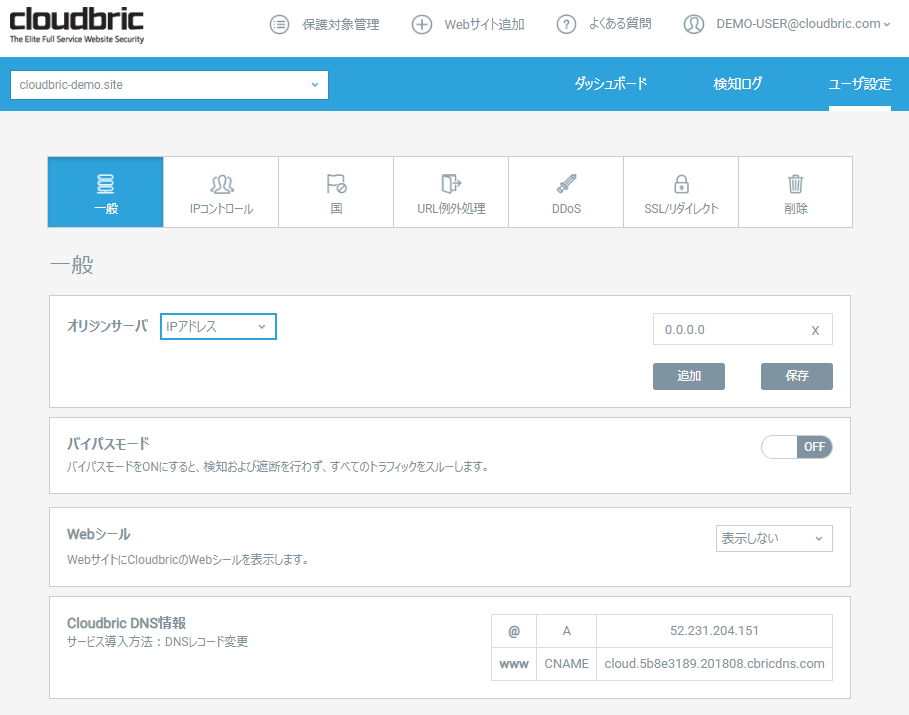The width and height of the screenshot is (909, 715).
Task: Open the IPアドレス origin type dropdown
Action: [x=218, y=326]
